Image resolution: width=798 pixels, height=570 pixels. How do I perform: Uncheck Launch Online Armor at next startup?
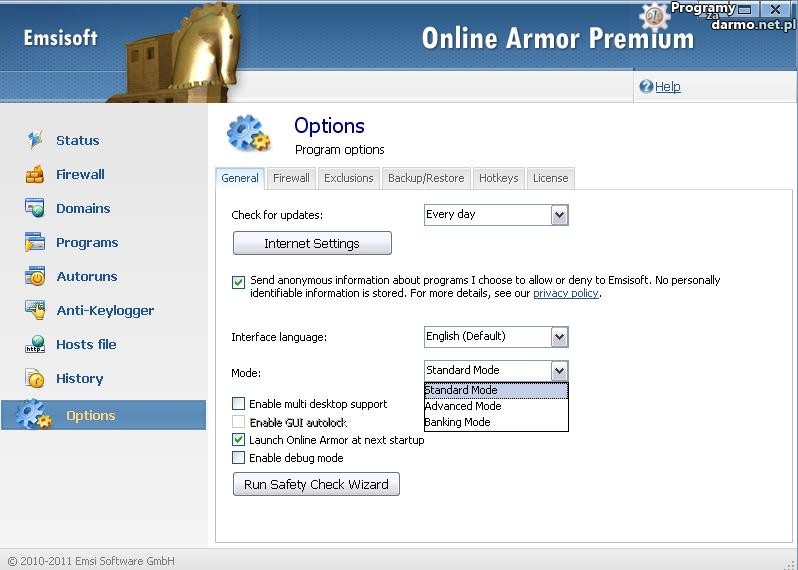pos(238,440)
